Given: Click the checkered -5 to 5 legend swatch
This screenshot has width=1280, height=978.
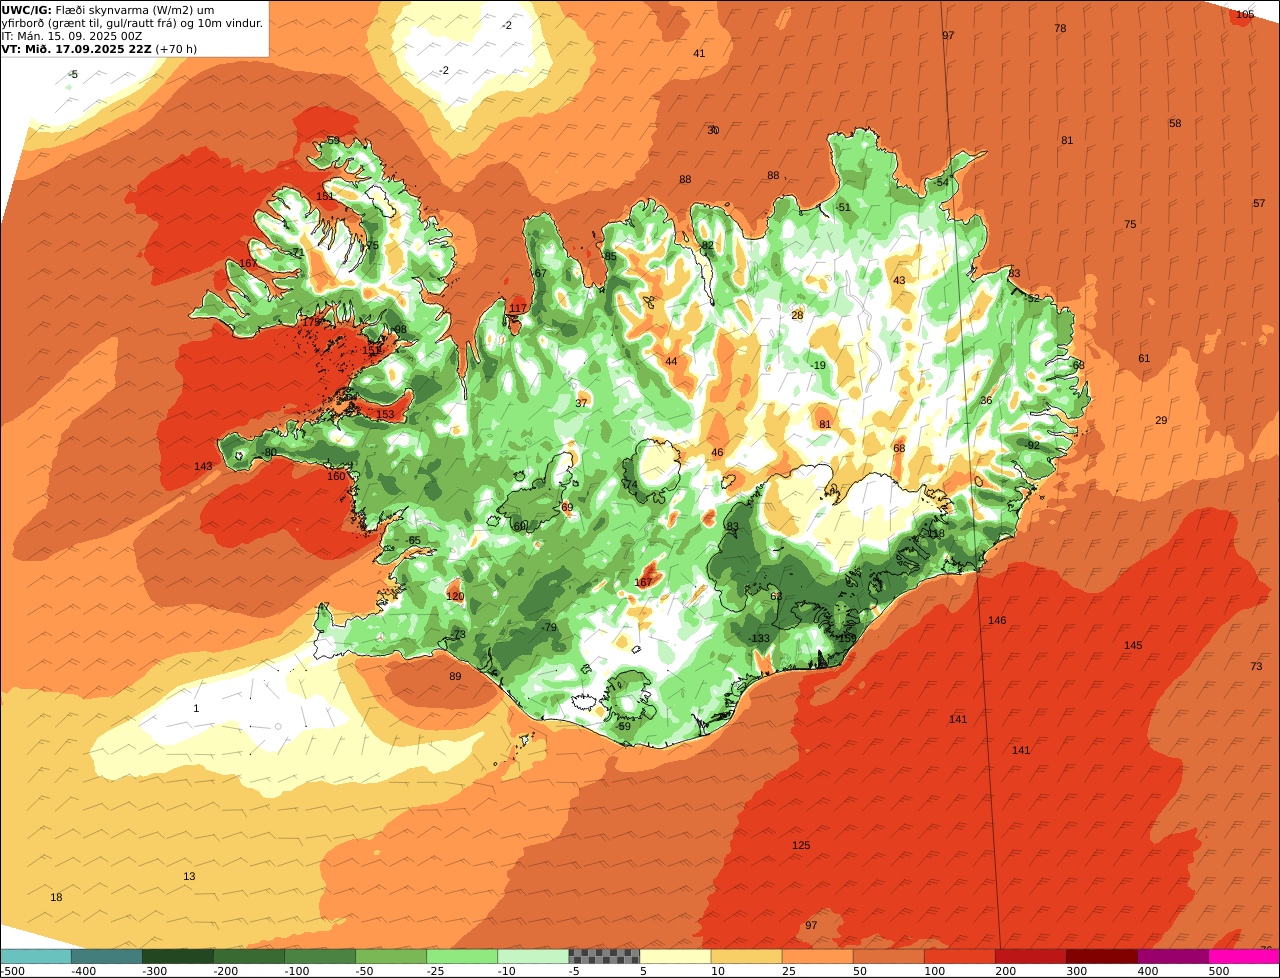Looking at the screenshot, I should [604, 956].
